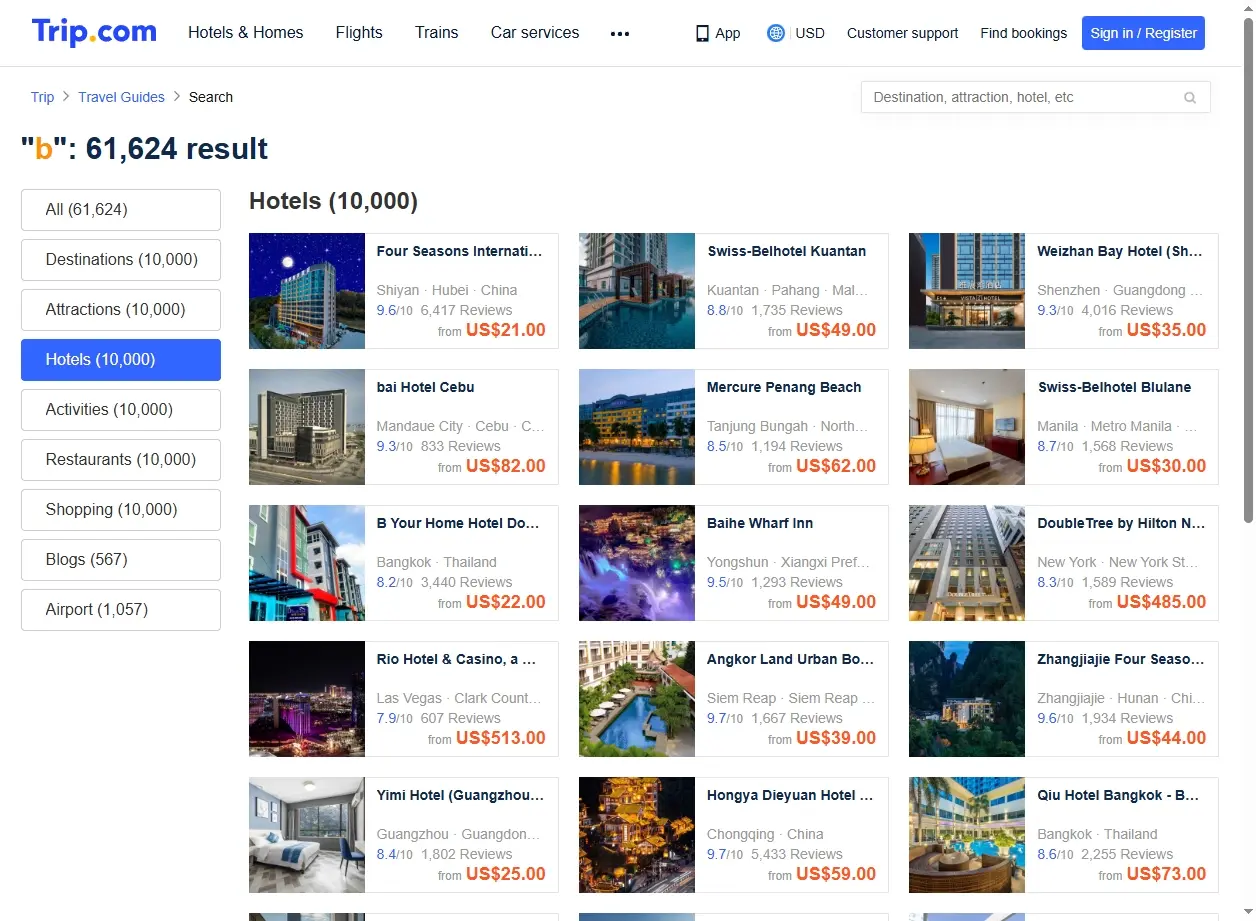The width and height of the screenshot is (1256, 921).
Task: Click Qiu Hotel Bangkok title
Action: 1118,795
